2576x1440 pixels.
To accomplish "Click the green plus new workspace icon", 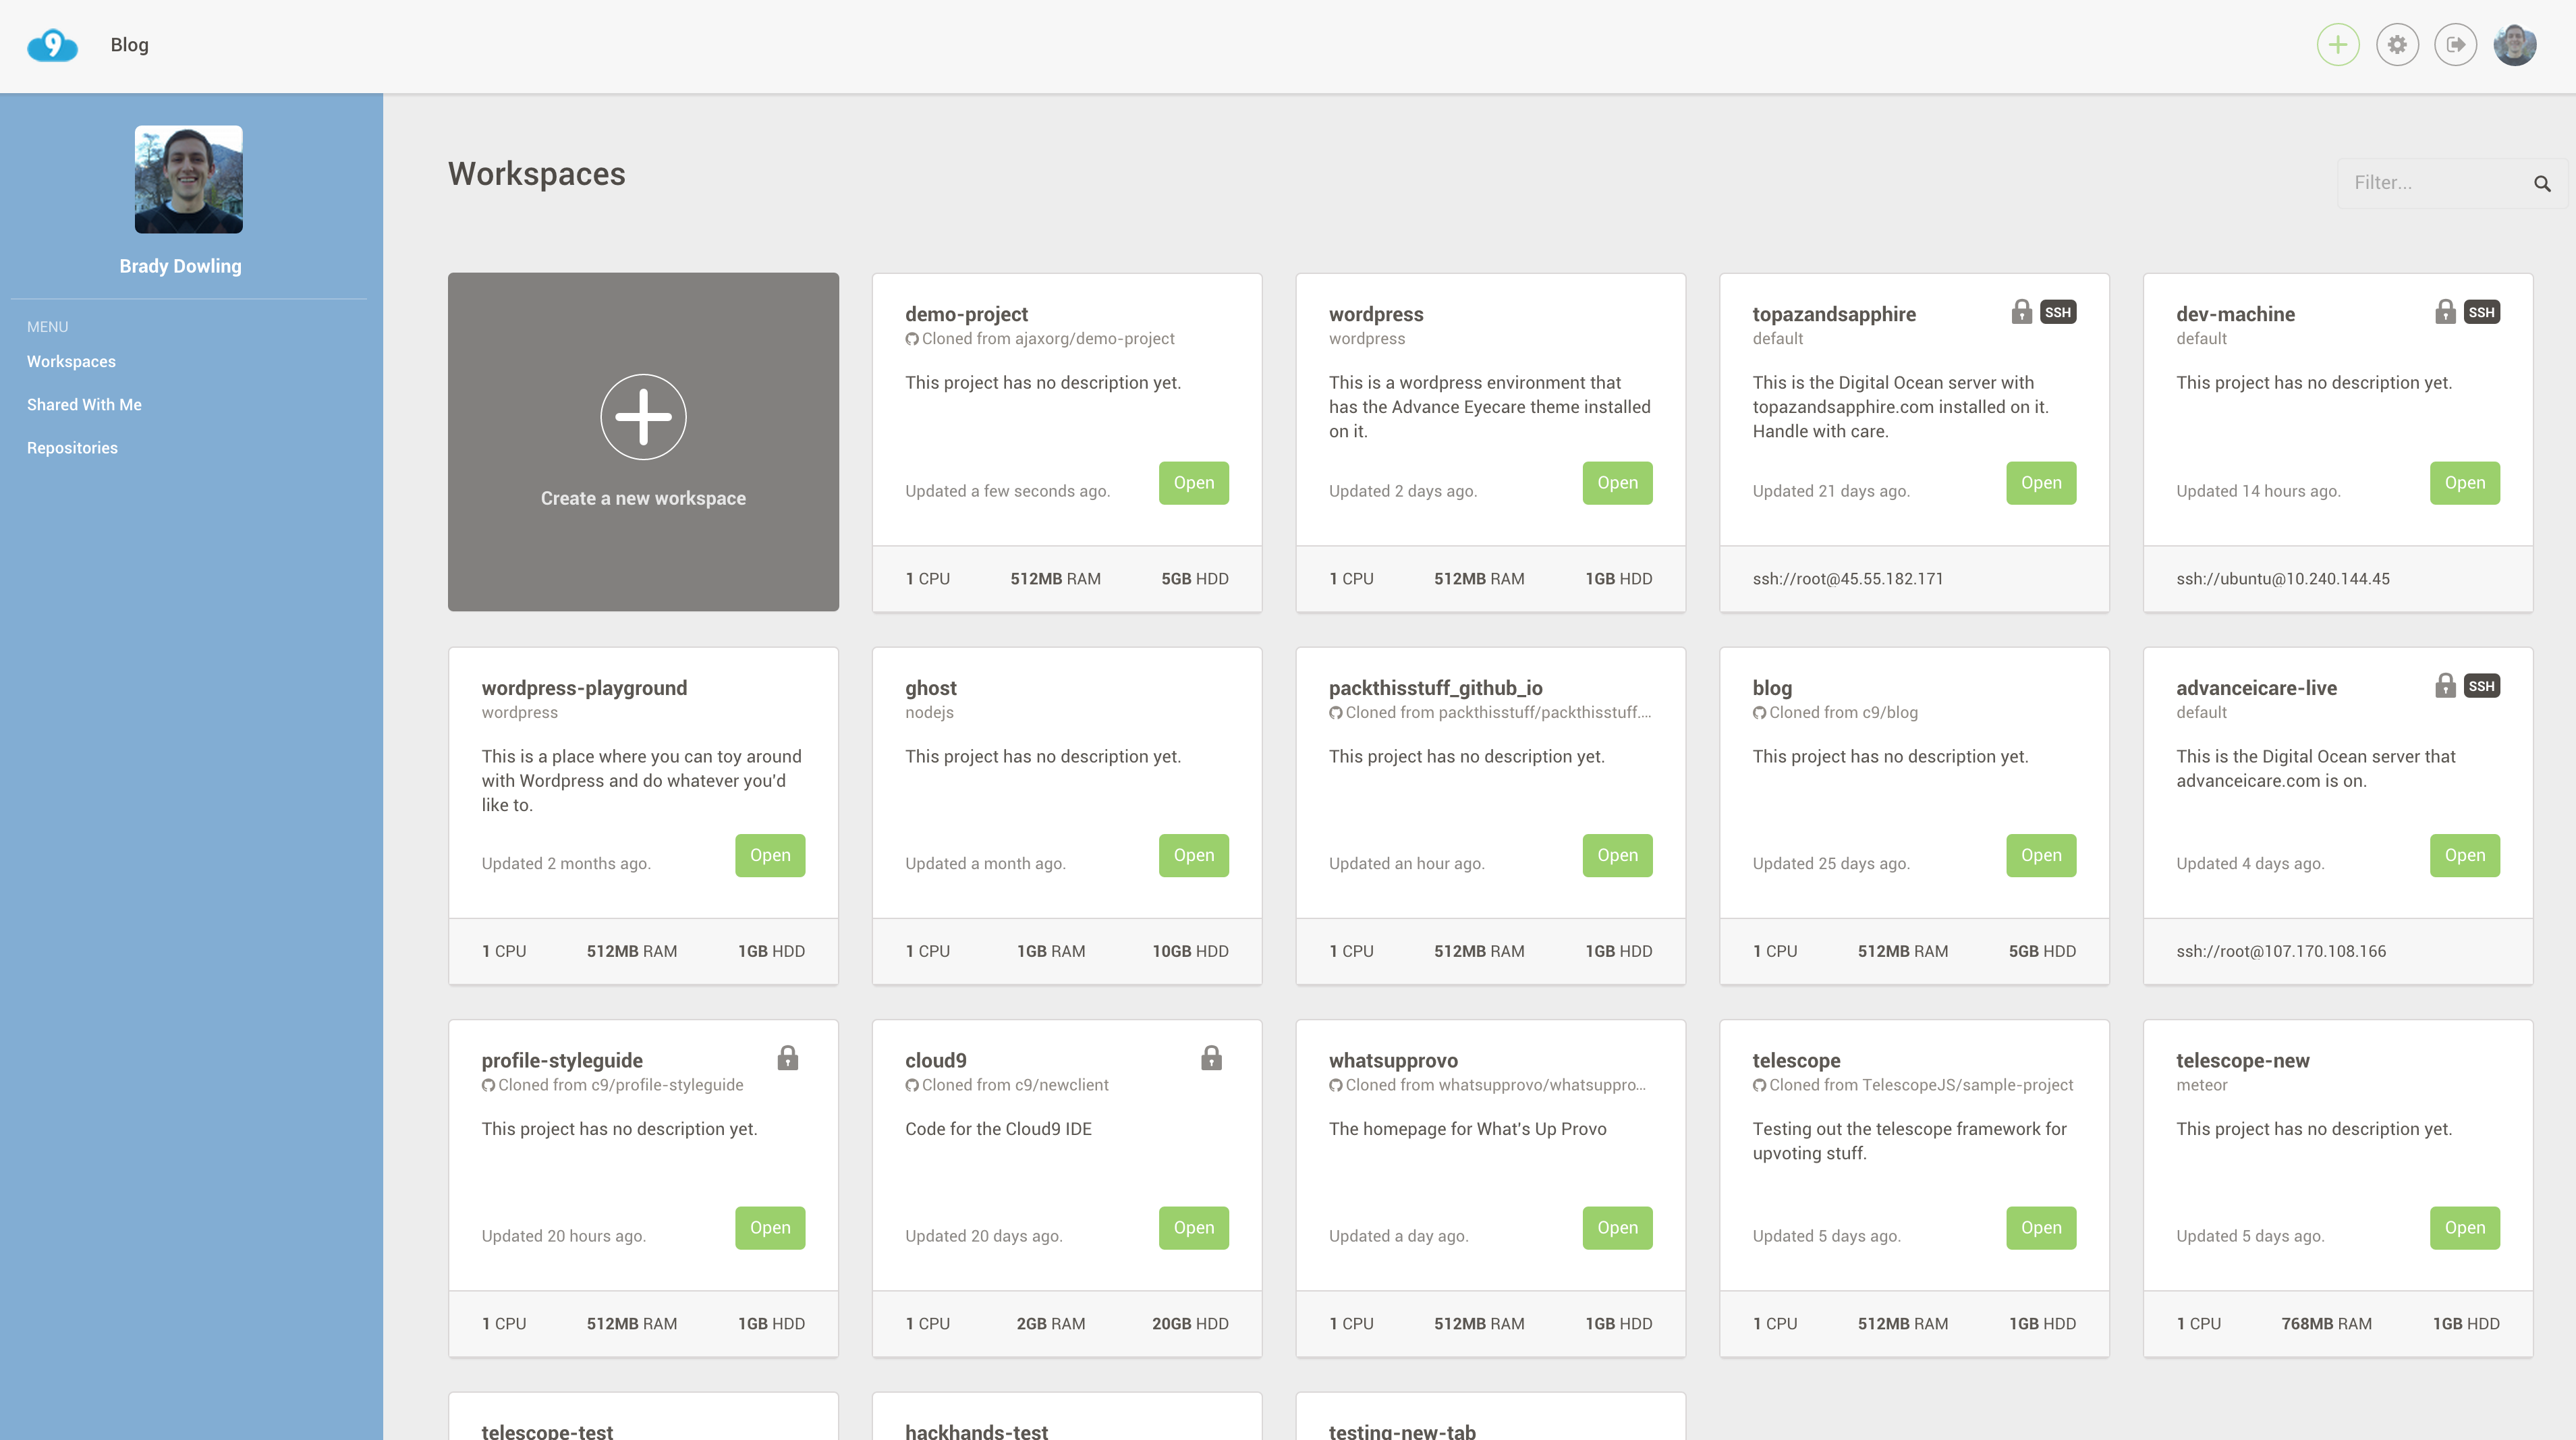I will pyautogui.click(x=2338, y=45).
